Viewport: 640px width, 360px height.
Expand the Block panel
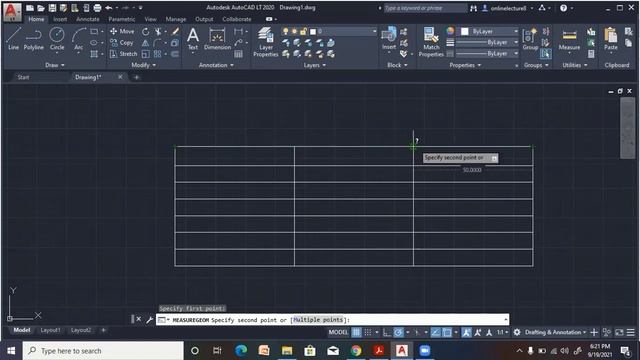click(397, 65)
